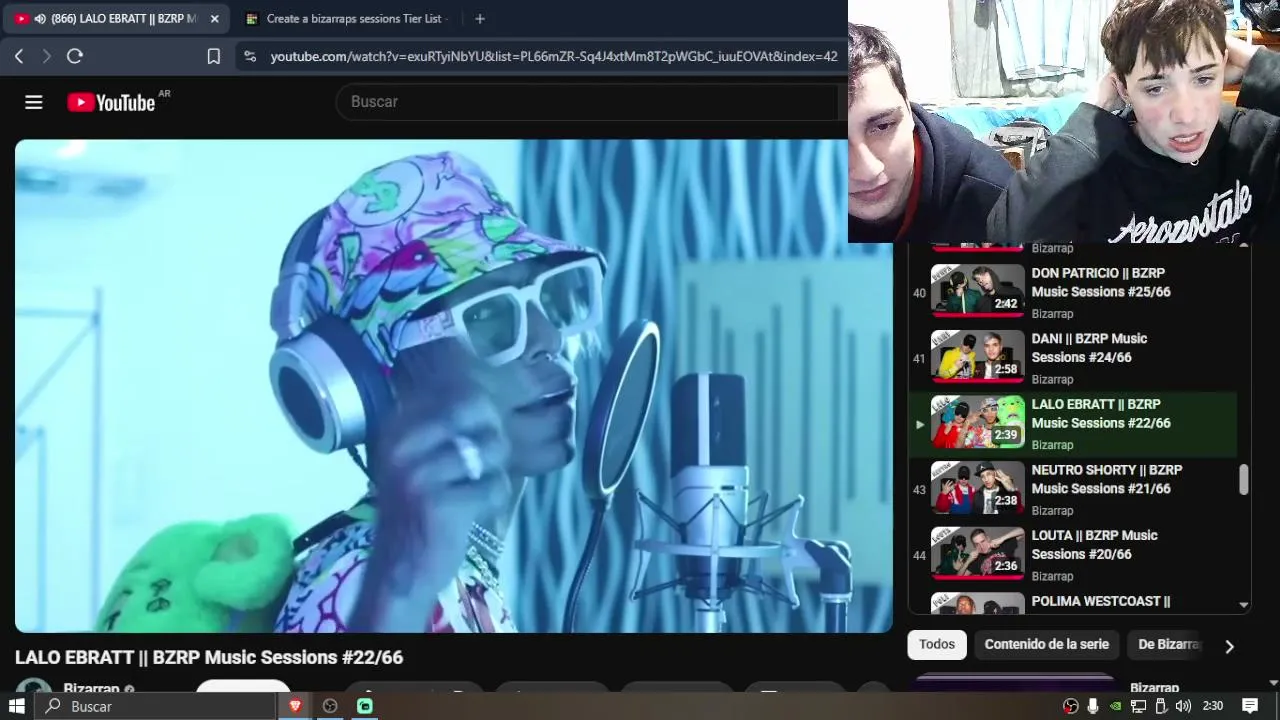1280x720 pixels.
Task: Click the Windows taskbar Buscar search box
Action: point(156,706)
